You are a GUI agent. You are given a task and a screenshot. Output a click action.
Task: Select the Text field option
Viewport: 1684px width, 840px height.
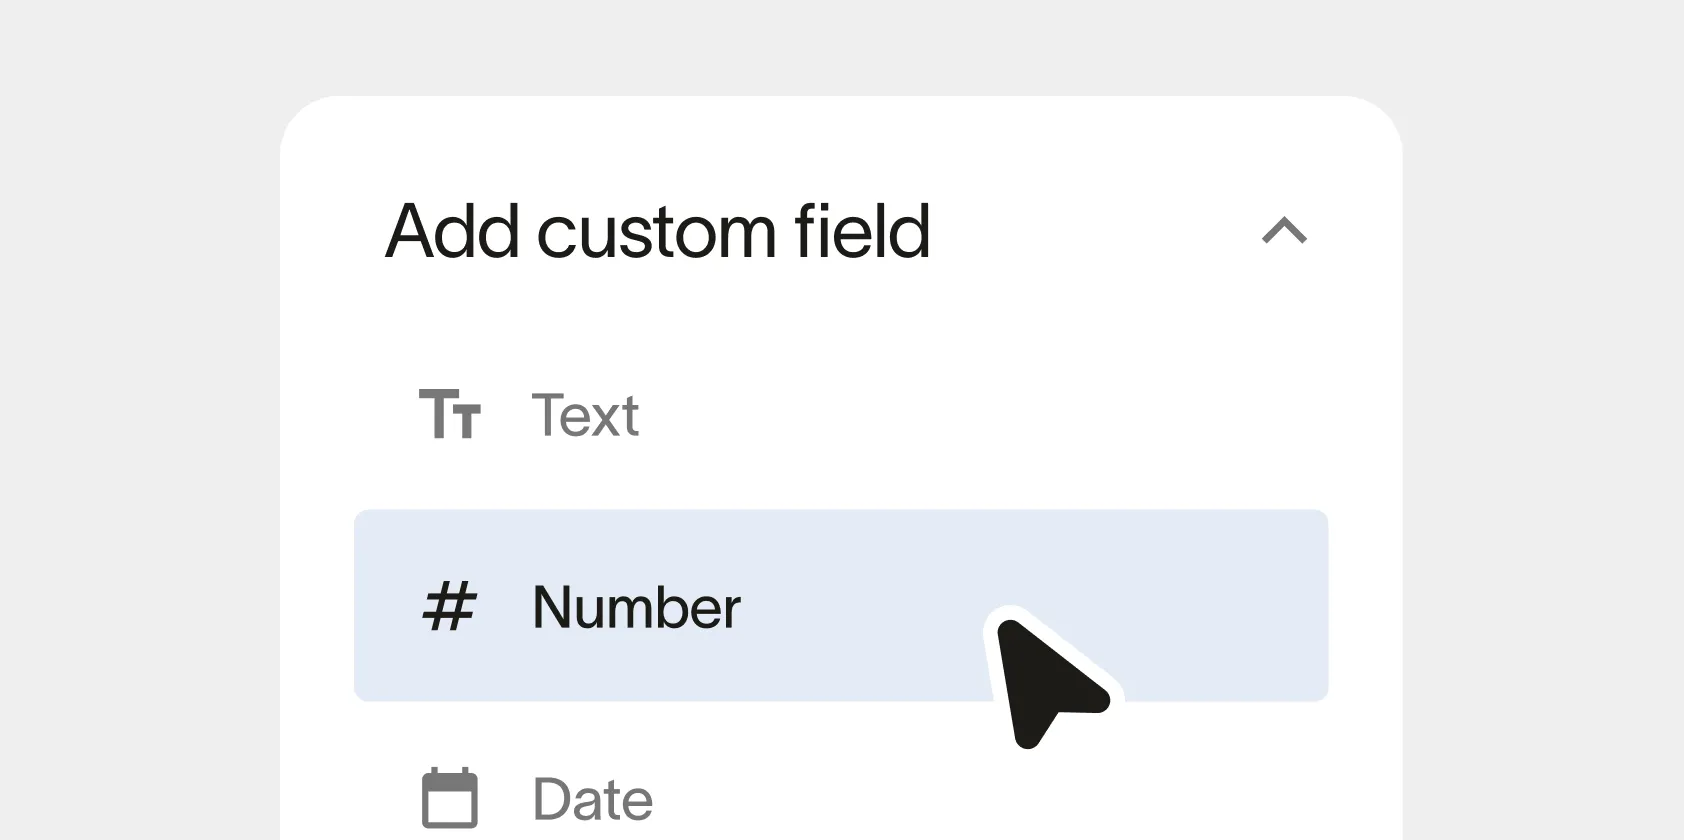[x=585, y=415]
